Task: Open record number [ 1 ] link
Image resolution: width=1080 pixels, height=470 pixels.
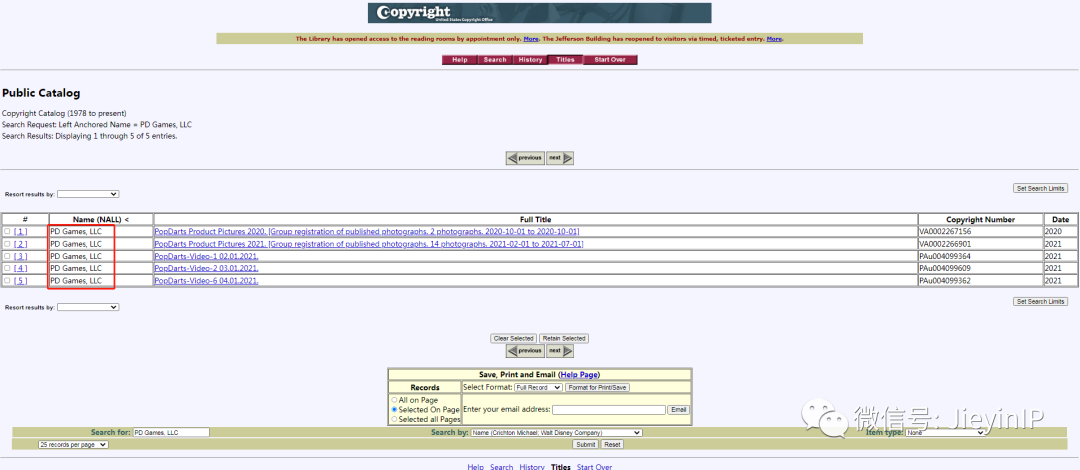Action: pyautogui.click(x=21, y=232)
